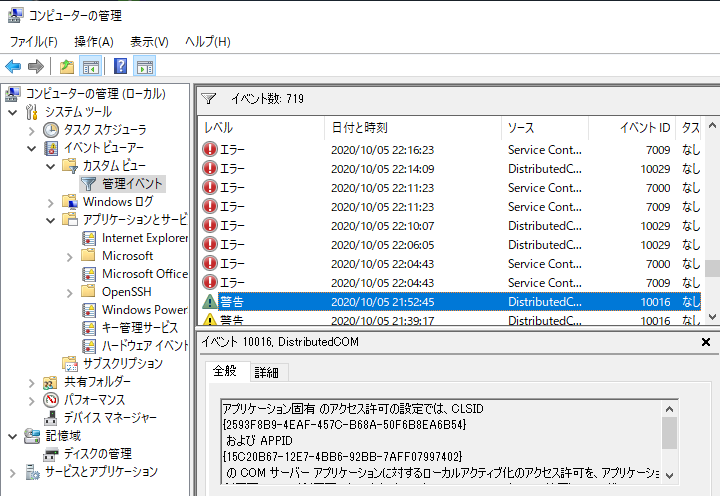Expand the Windows ログ tree node

pyautogui.click(x=50, y=202)
